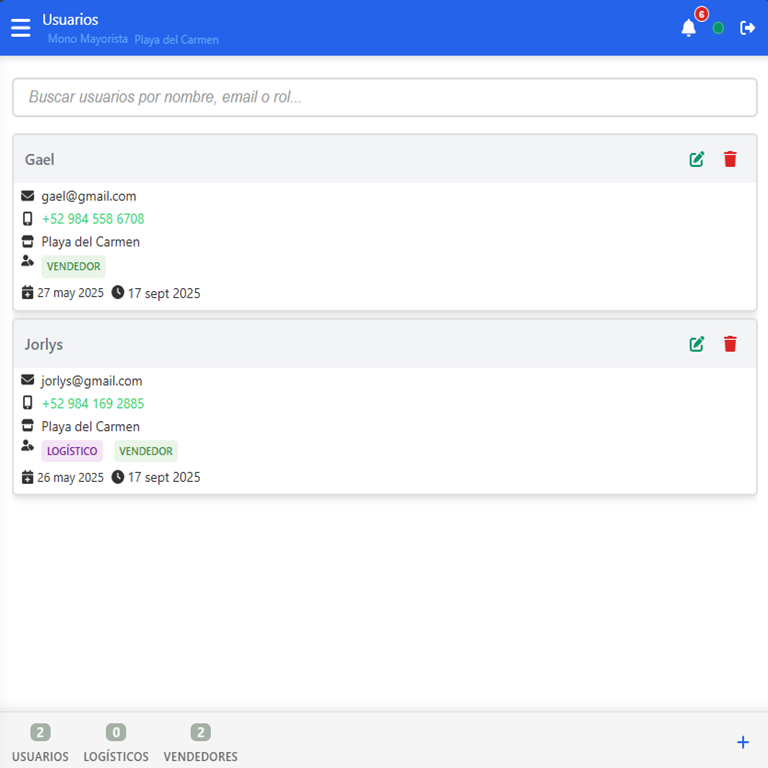Filter by the Vendedores counter tab
Image resolution: width=768 pixels, height=768 pixels.
click(200, 744)
